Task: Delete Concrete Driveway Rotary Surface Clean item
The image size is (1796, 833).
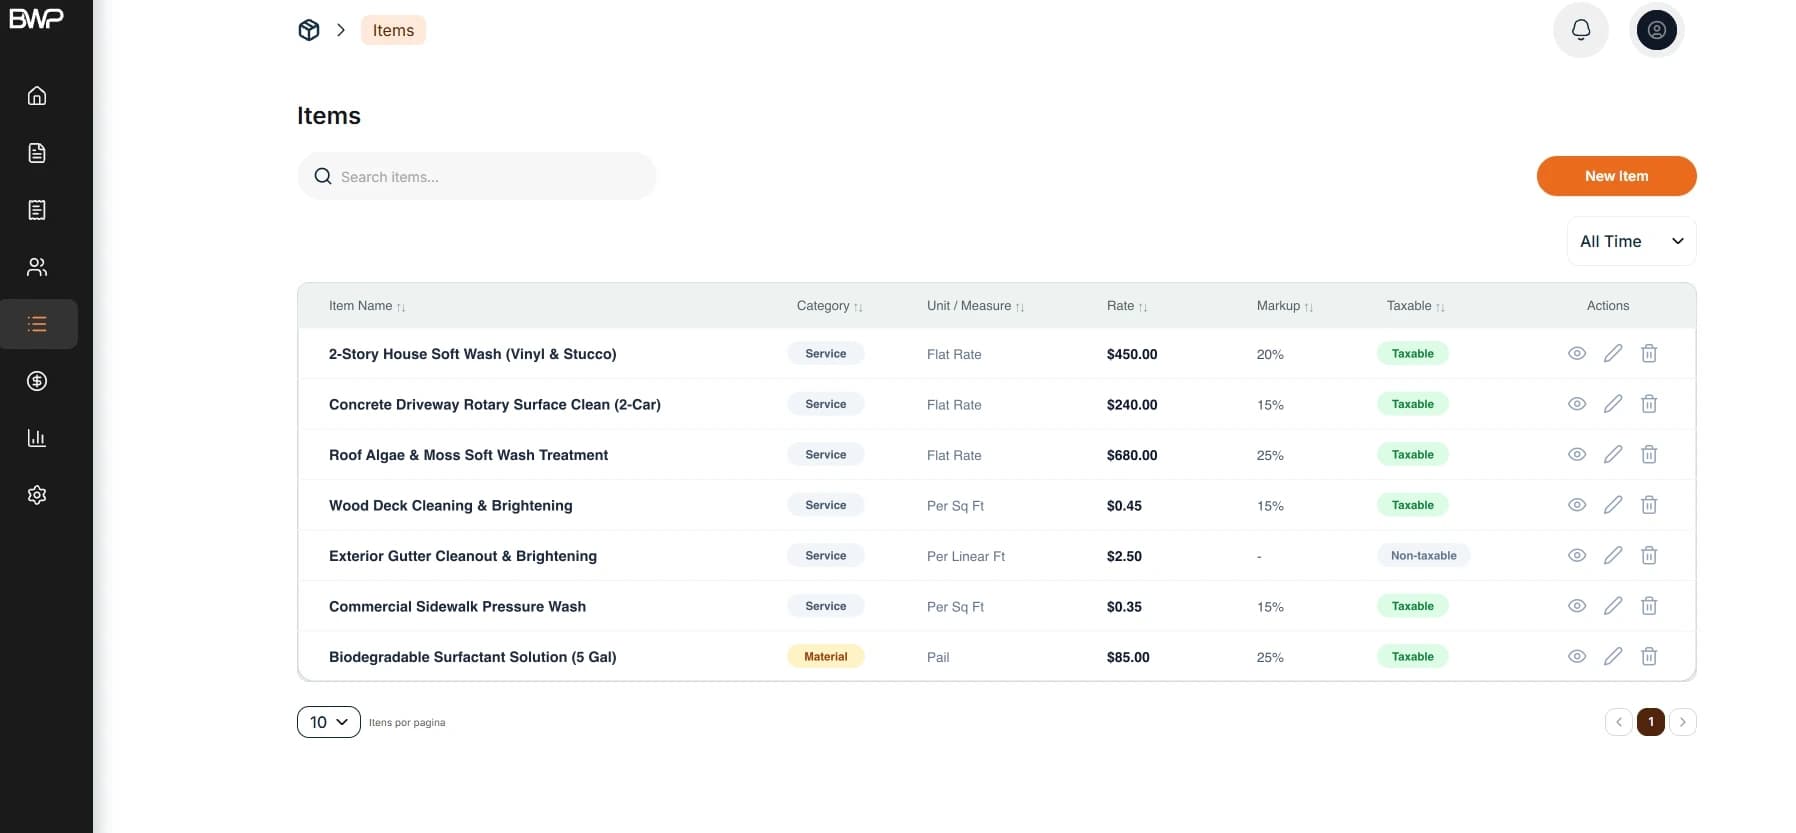Action: coord(1649,404)
